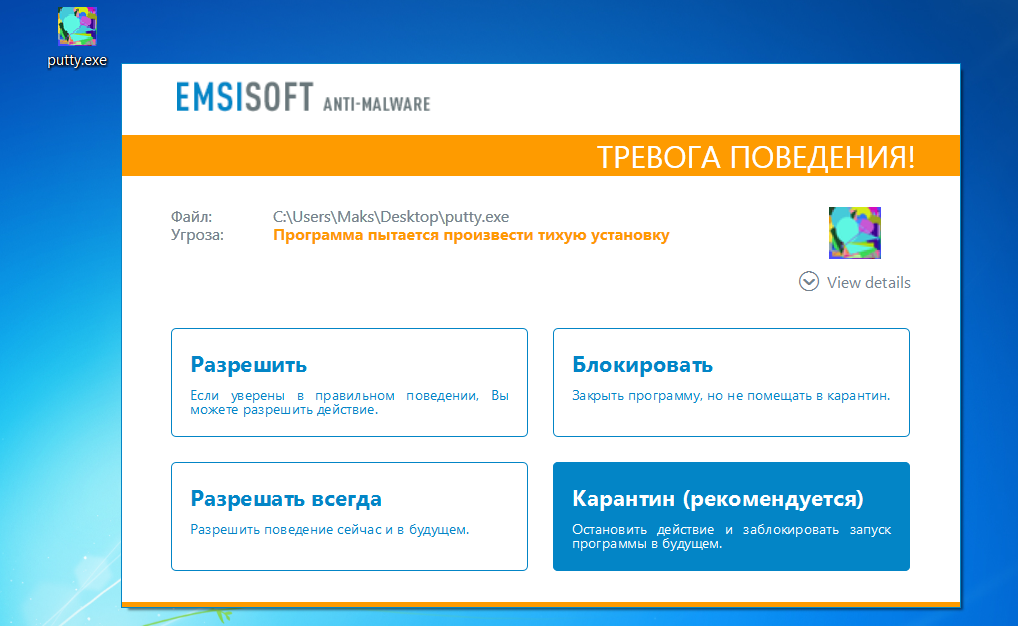Click the orange threat description text
Viewport: 1018px width, 626px height.
coord(471,235)
